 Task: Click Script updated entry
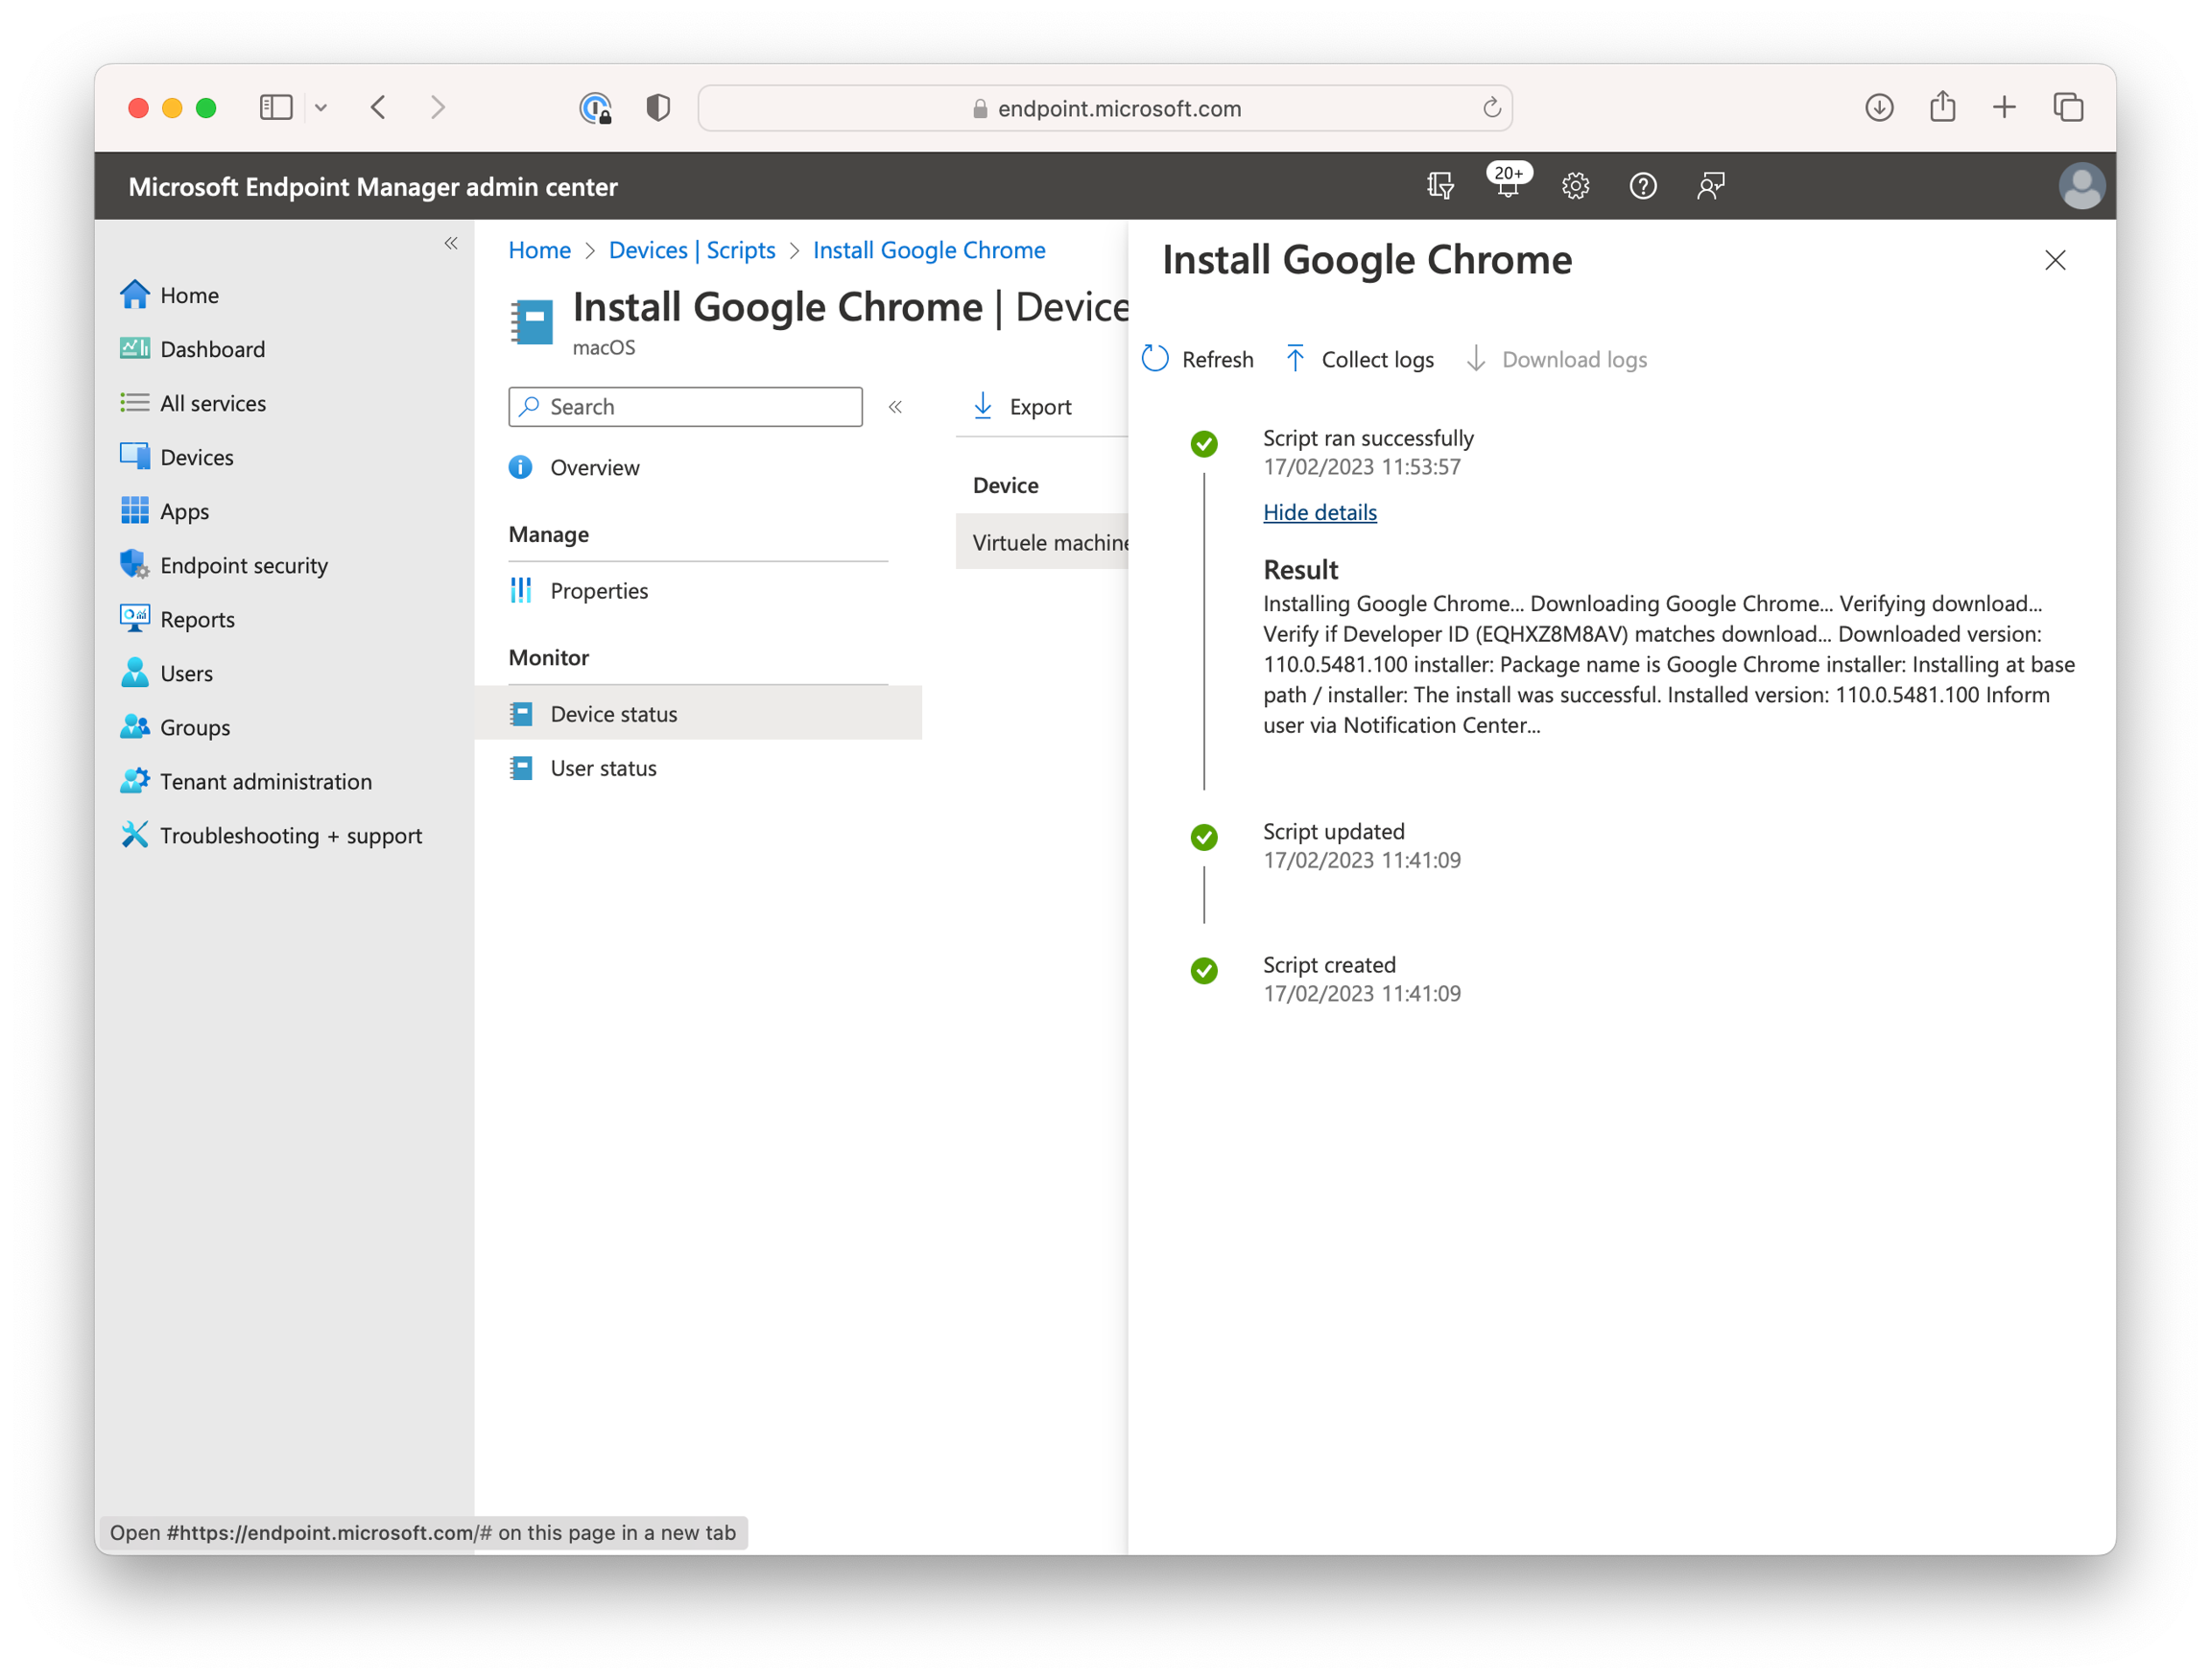(x=1333, y=831)
